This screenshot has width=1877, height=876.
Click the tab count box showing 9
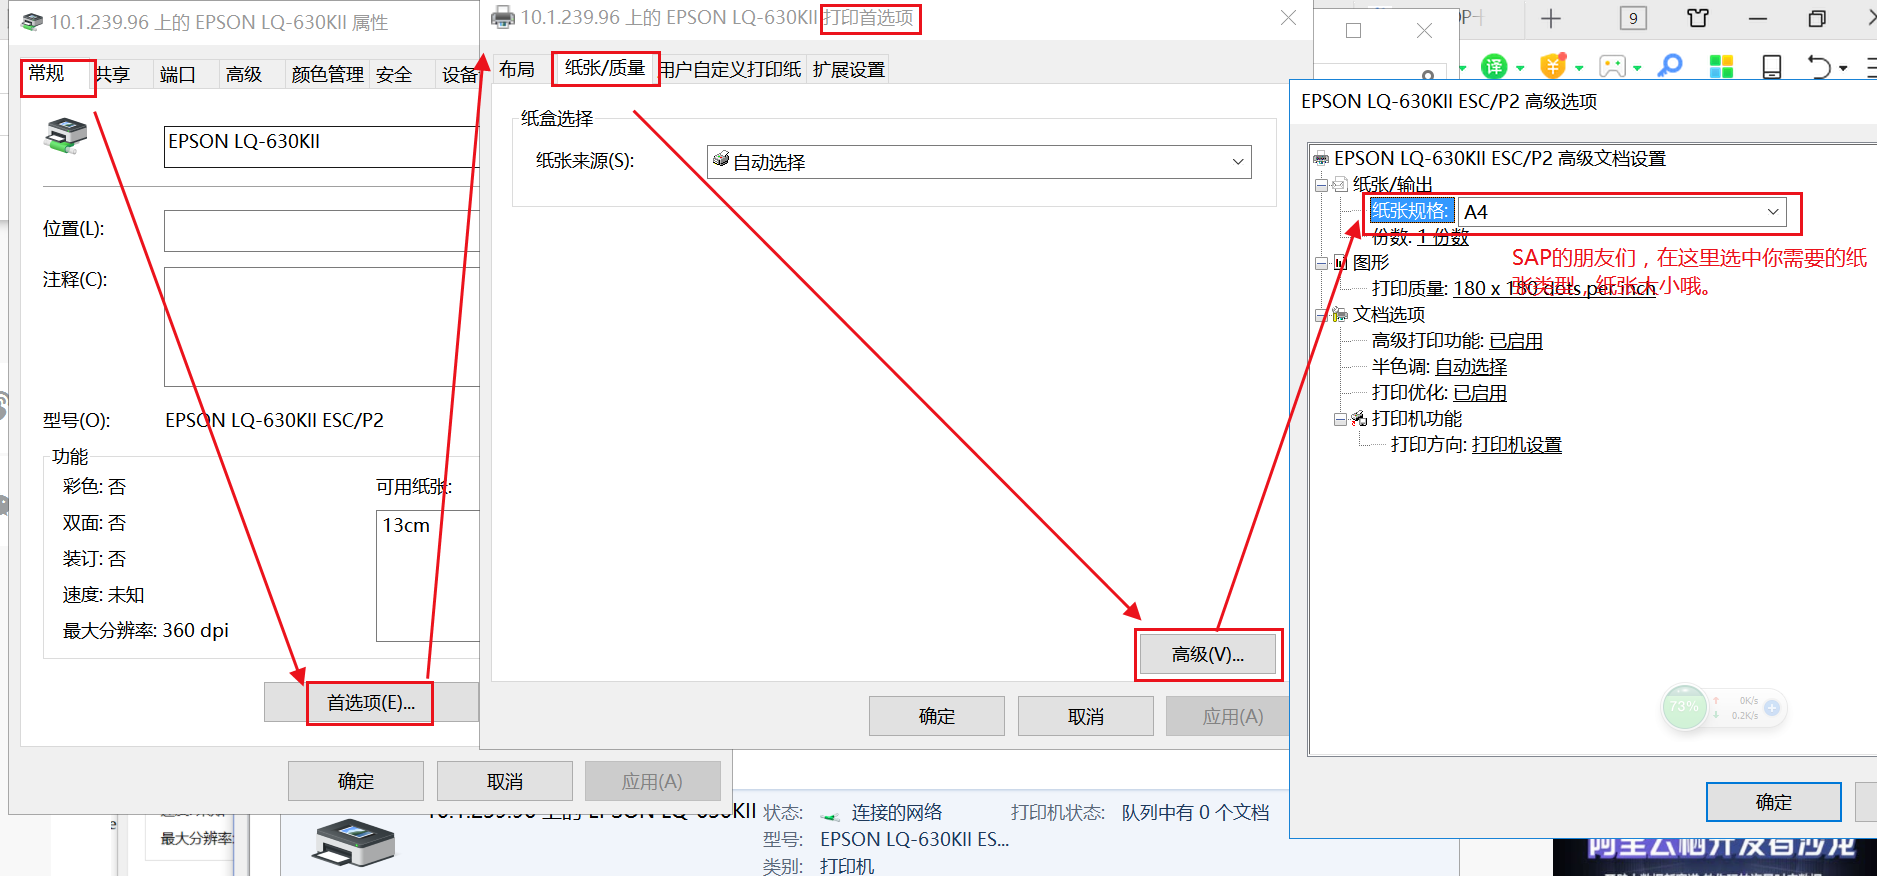(x=1633, y=18)
